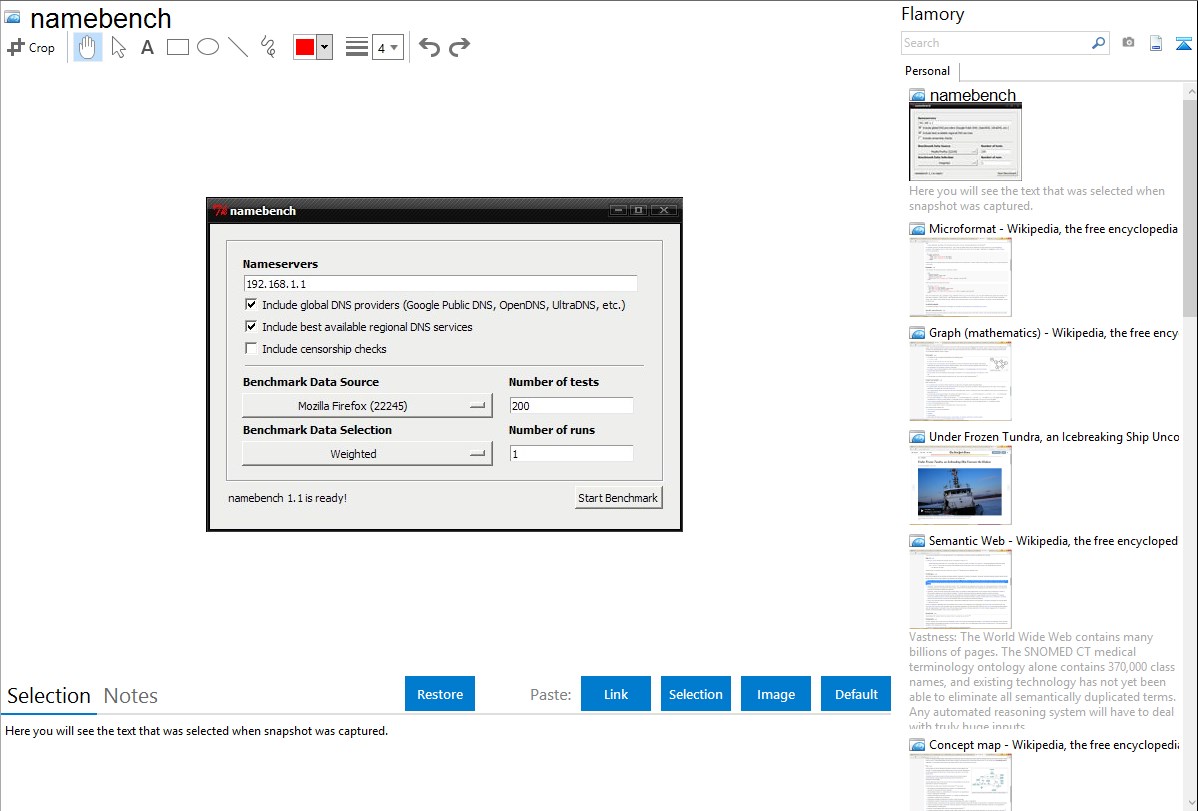This screenshot has width=1198, height=811.
Task: Pick the freehand scribble tool
Action: (x=268, y=47)
